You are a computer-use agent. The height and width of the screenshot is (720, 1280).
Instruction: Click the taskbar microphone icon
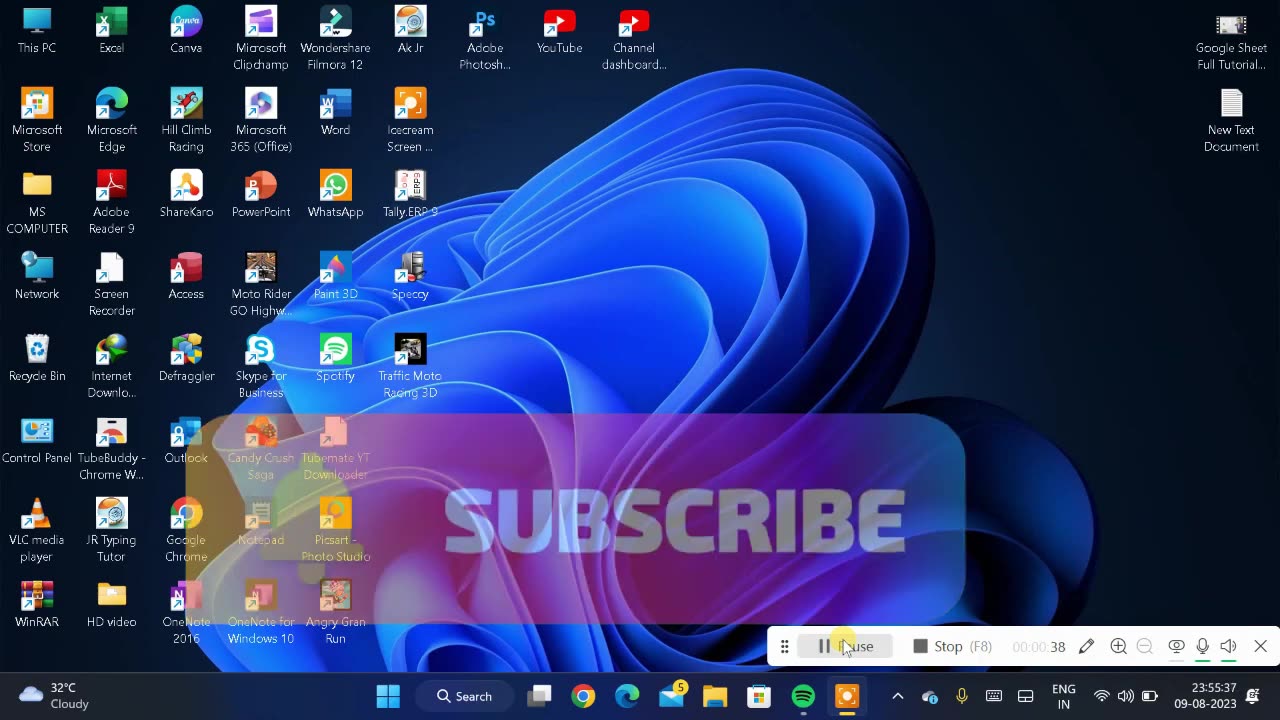click(x=962, y=696)
